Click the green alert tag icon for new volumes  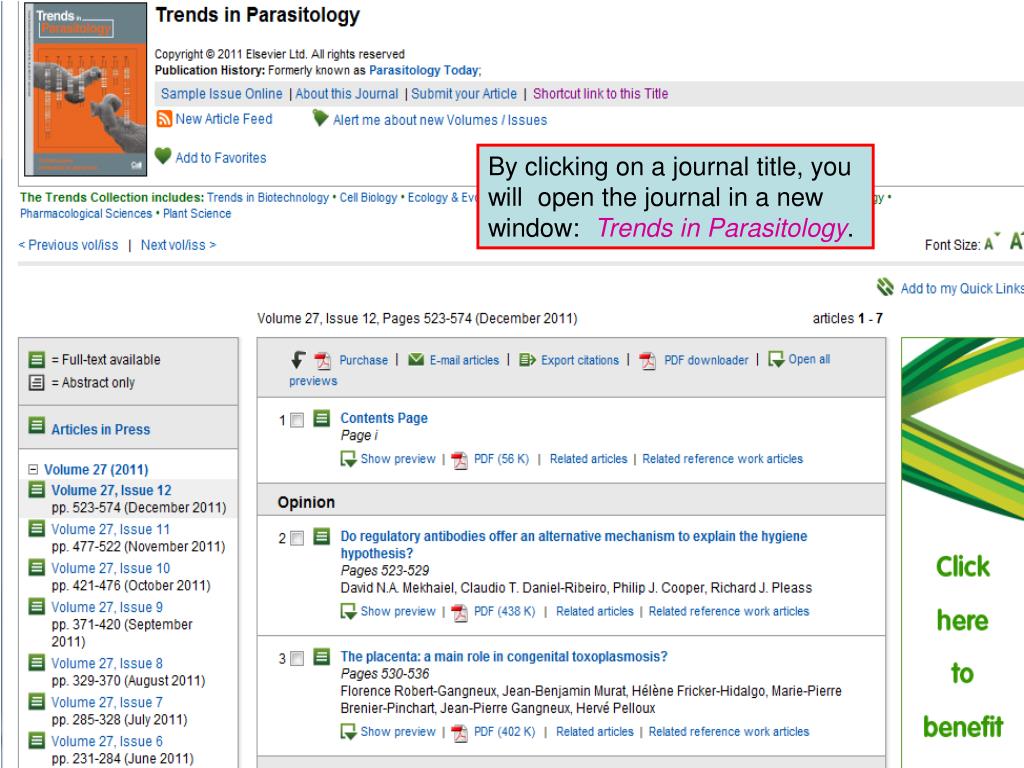coord(320,118)
